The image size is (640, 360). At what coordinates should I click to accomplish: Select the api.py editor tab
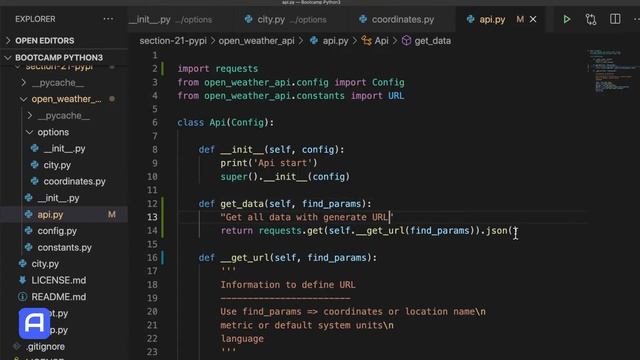[492, 19]
